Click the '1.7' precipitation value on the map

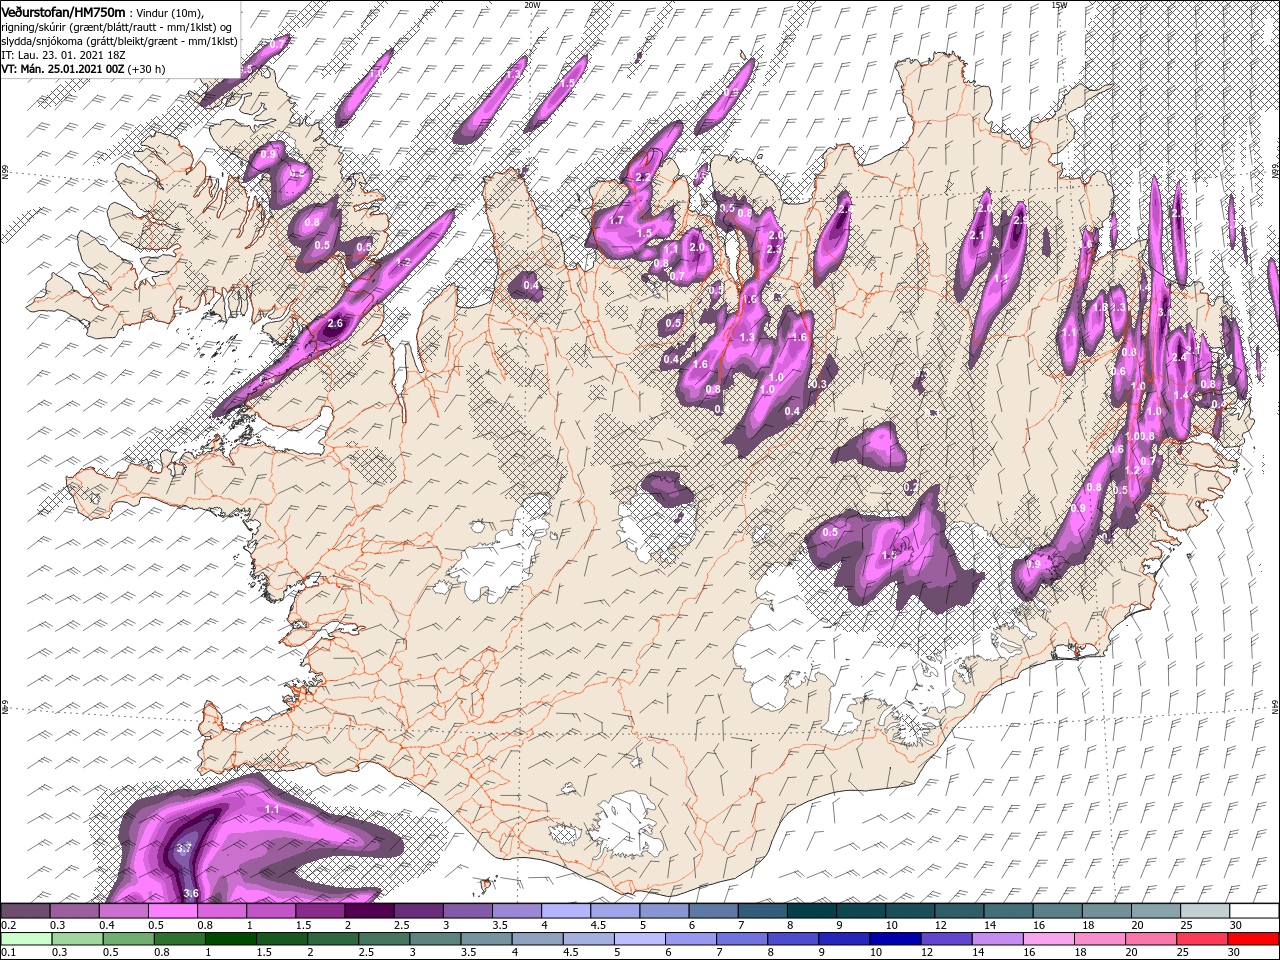(617, 220)
